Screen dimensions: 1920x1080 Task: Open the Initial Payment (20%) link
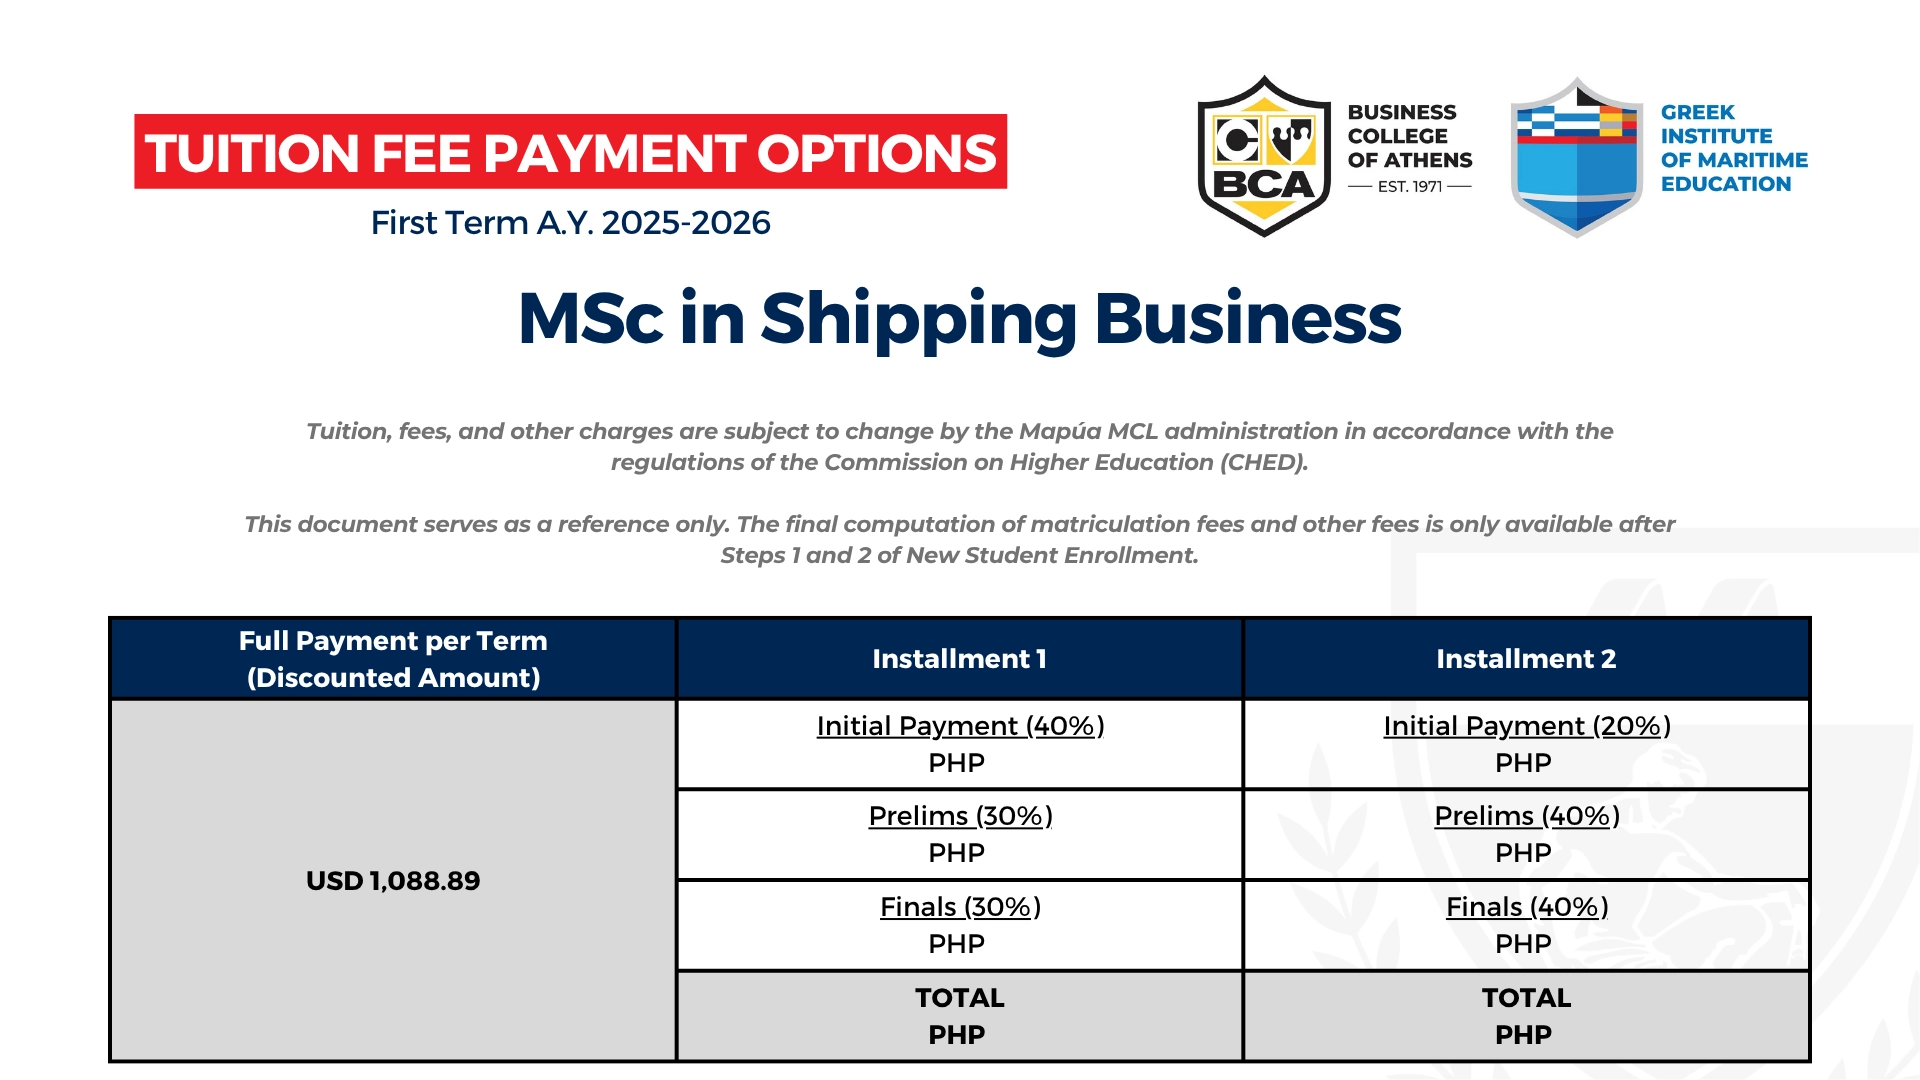pos(1527,726)
